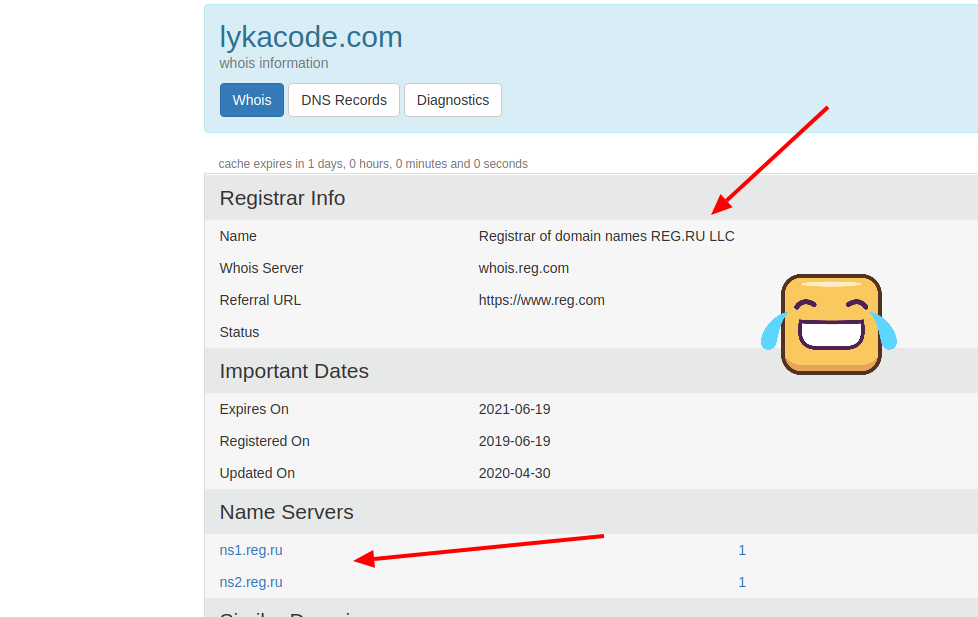Click the Status row label
978x617 pixels.
(x=239, y=332)
